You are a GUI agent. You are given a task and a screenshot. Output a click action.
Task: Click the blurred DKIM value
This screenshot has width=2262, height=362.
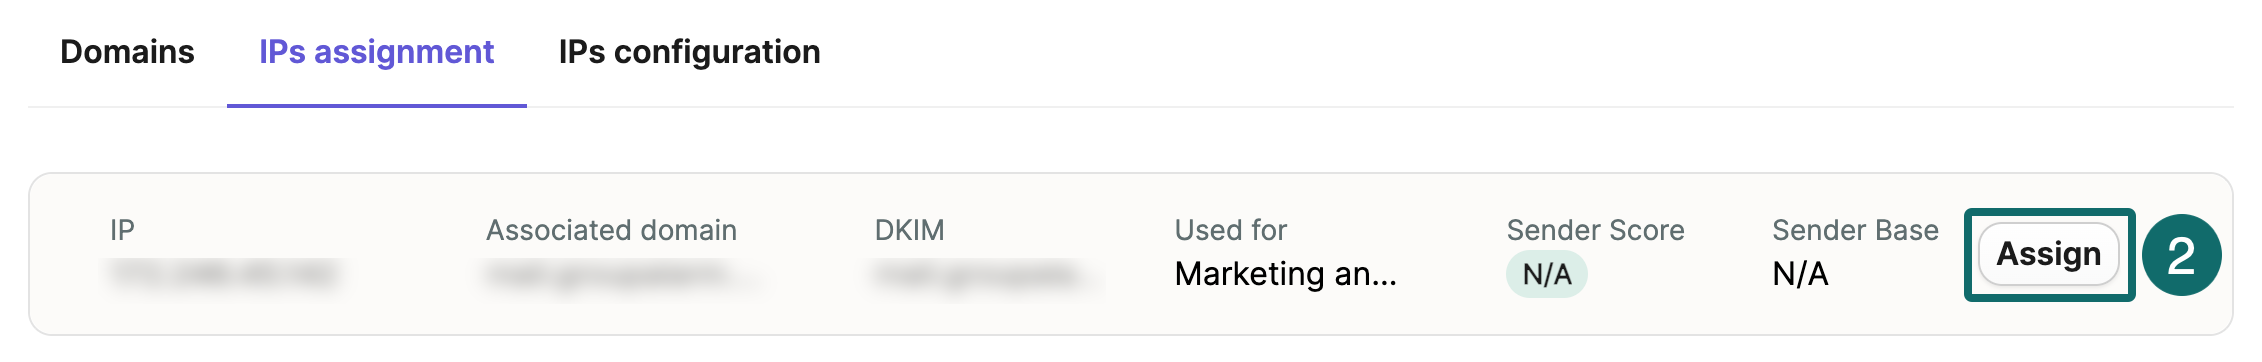[985, 274]
